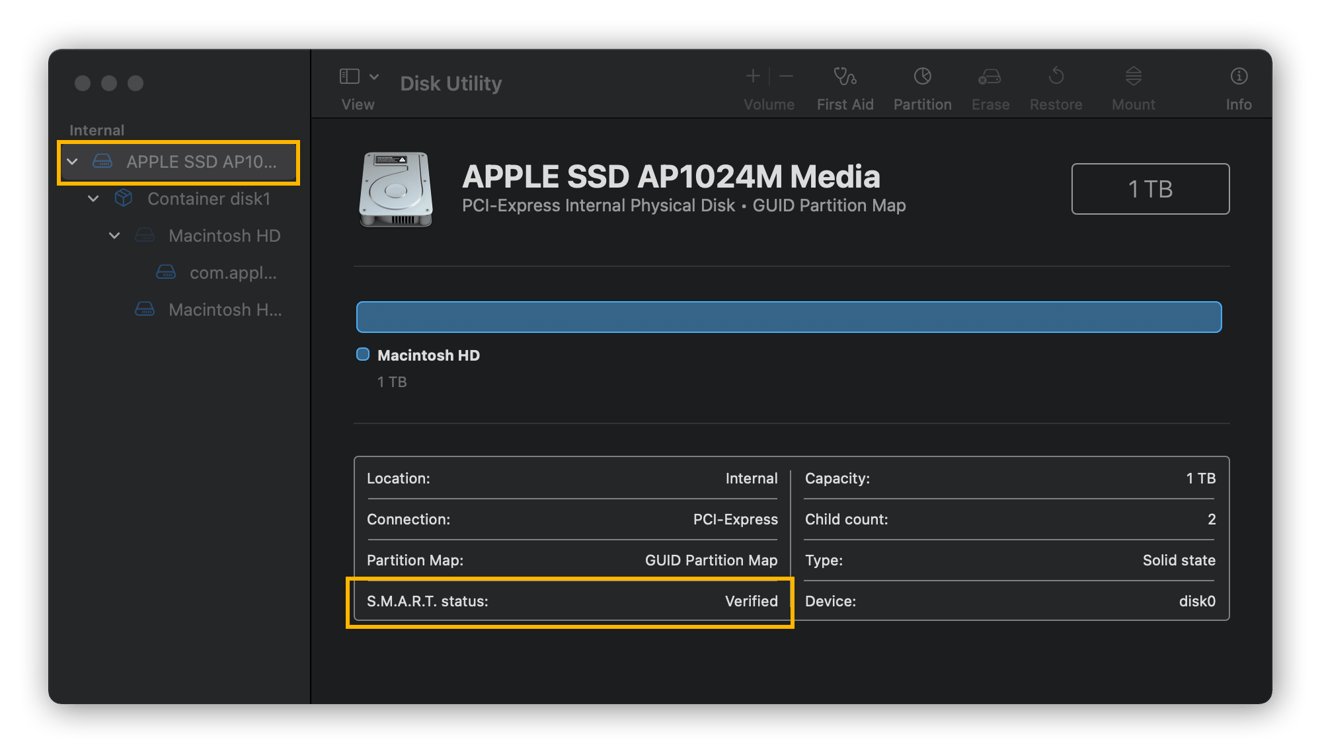Screen dimensions: 1320x753
Task: Collapse the APPLE SSD disk tree
Action: (x=72, y=162)
